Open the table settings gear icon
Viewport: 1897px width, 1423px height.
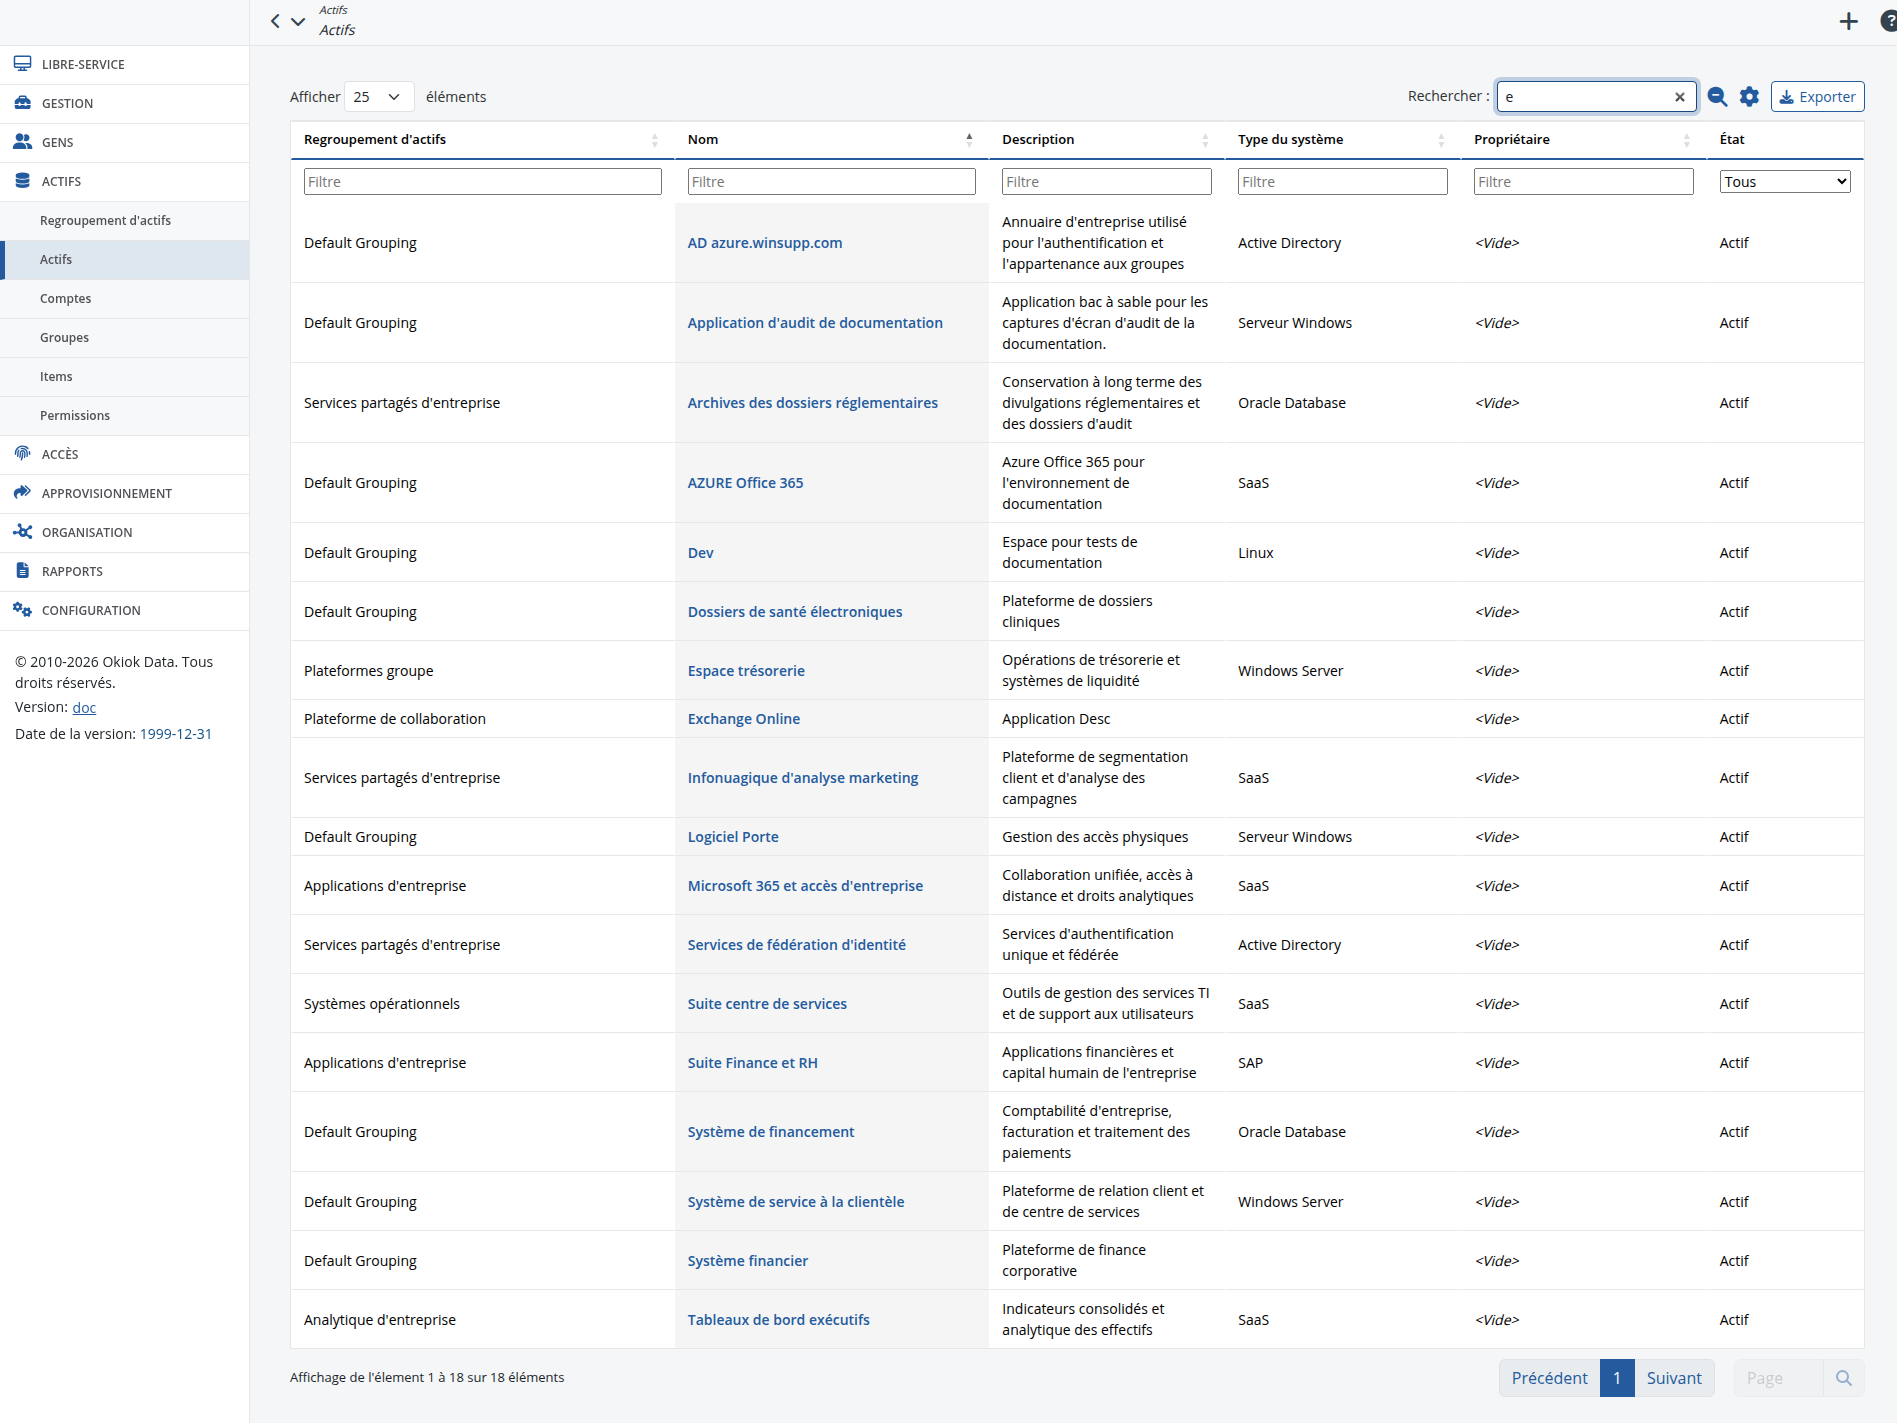coord(1749,97)
